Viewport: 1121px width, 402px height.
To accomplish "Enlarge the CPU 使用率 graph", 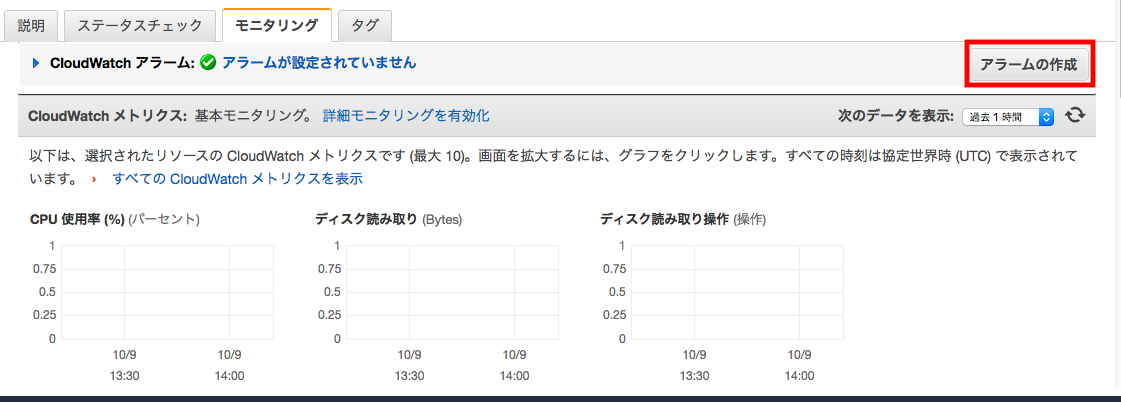I will [x=167, y=293].
